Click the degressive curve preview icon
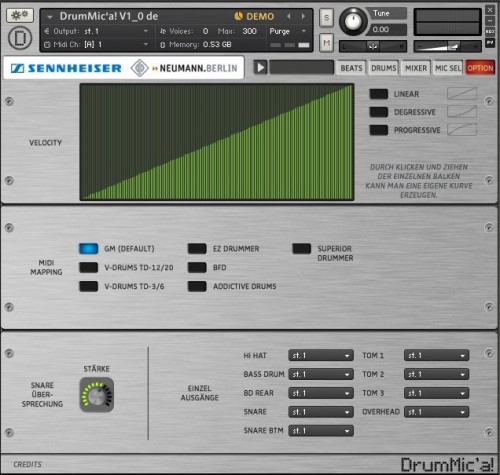 click(462, 112)
